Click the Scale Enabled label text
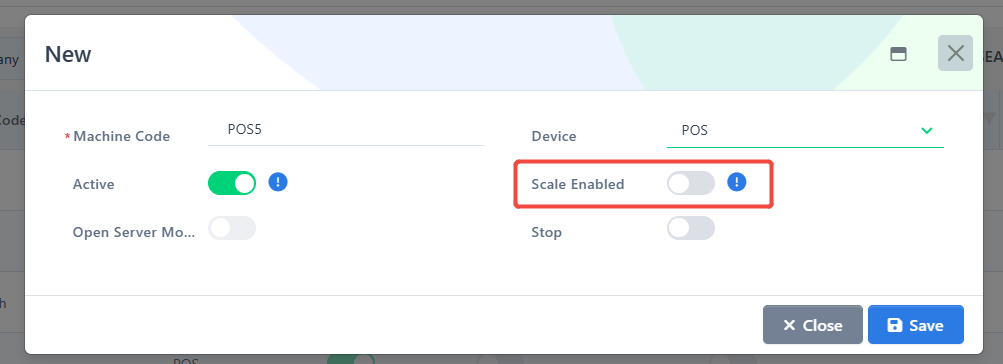Viewport: 1003px width, 364px height. [578, 184]
